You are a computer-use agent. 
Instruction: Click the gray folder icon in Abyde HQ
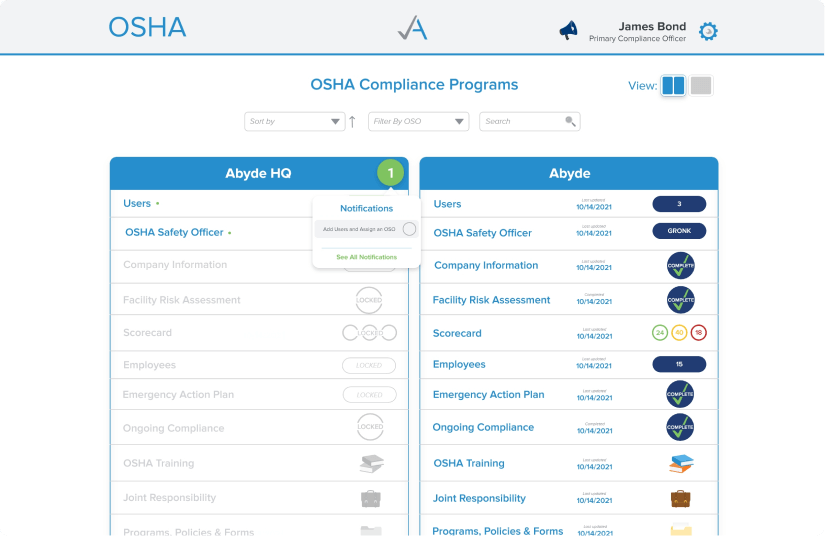point(371,530)
